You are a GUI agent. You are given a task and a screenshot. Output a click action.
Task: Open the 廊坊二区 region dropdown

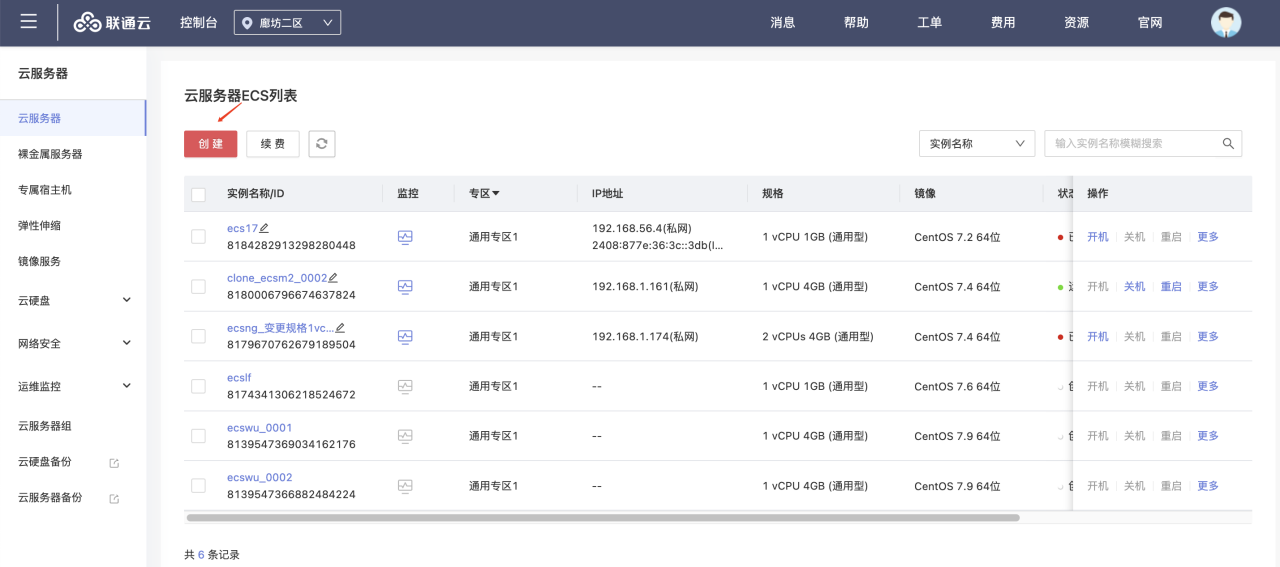[287, 23]
